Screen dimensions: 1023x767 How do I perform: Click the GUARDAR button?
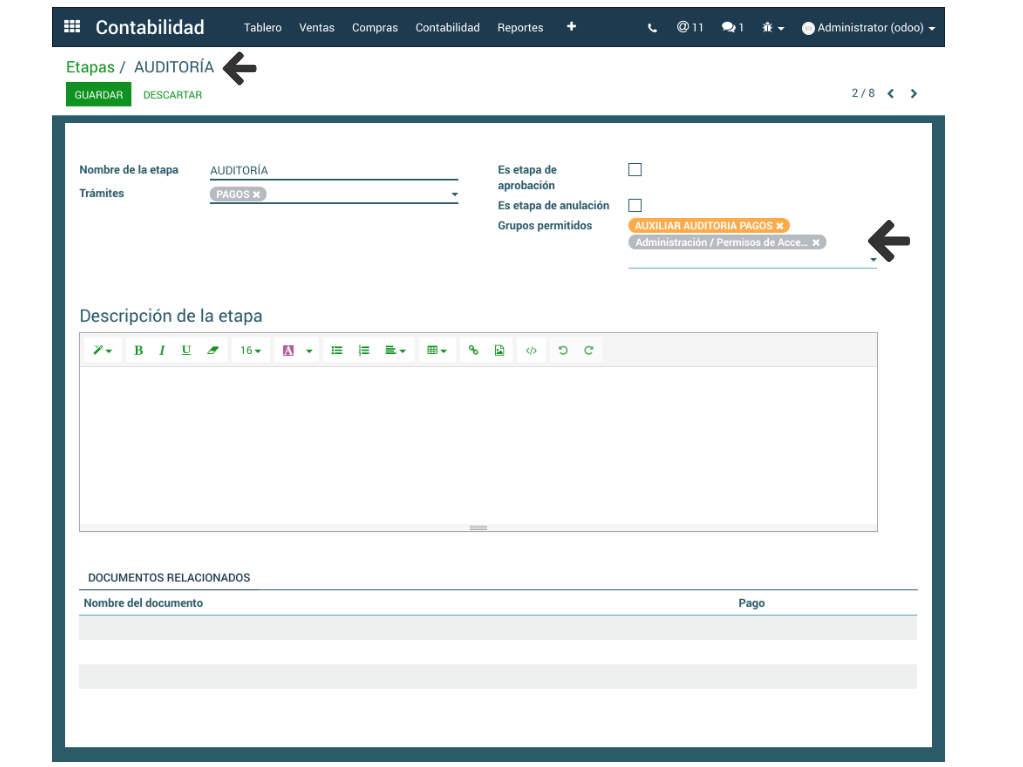point(98,95)
